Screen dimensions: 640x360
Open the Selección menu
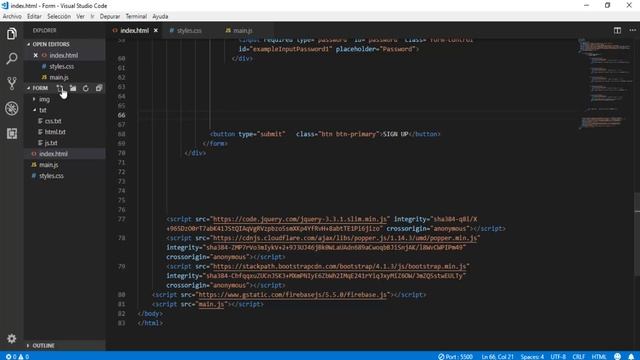tap(59, 16)
